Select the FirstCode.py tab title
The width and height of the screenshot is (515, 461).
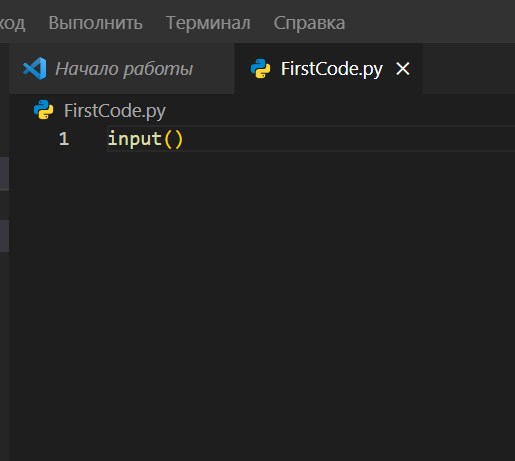pyautogui.click(x=331, y=69)
